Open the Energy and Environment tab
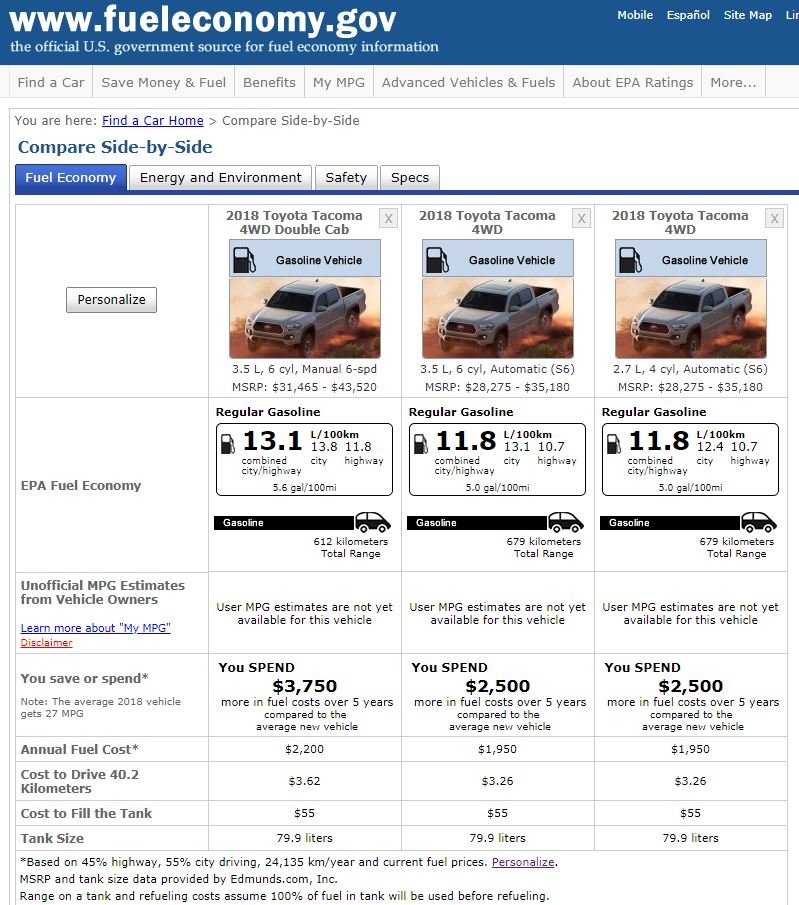 221,178
